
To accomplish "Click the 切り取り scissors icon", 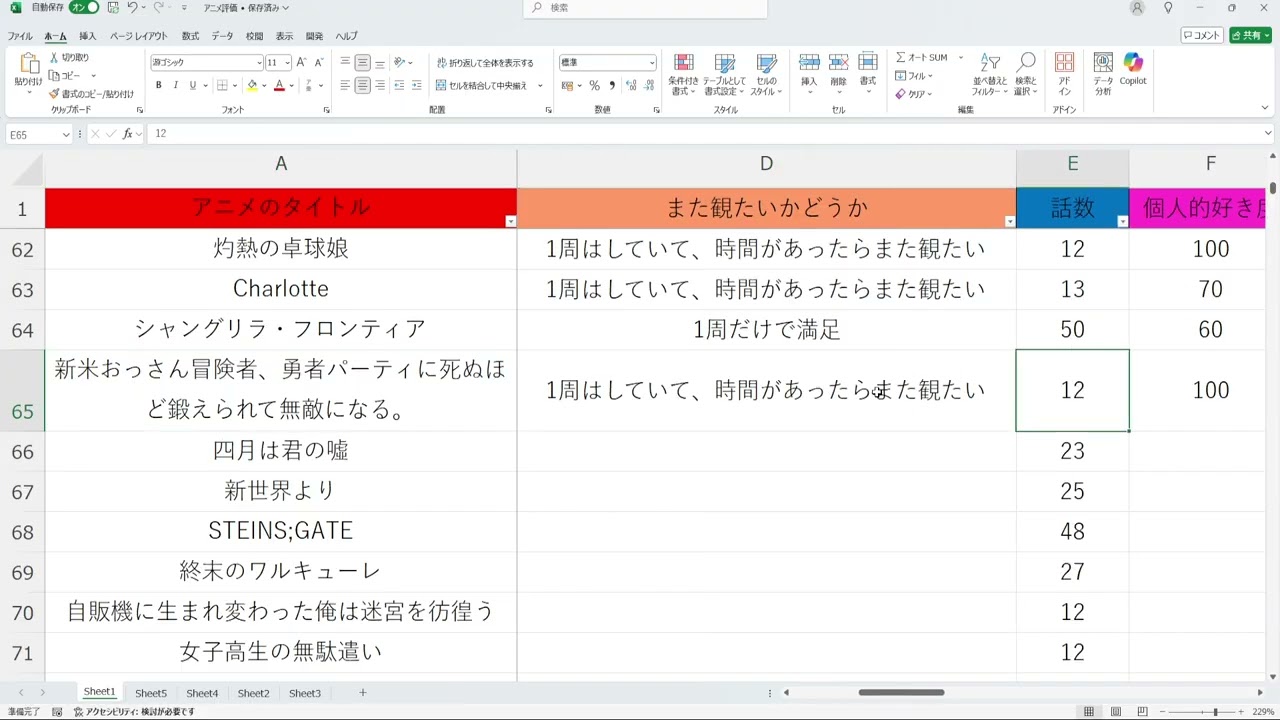I will pos(54,58).
